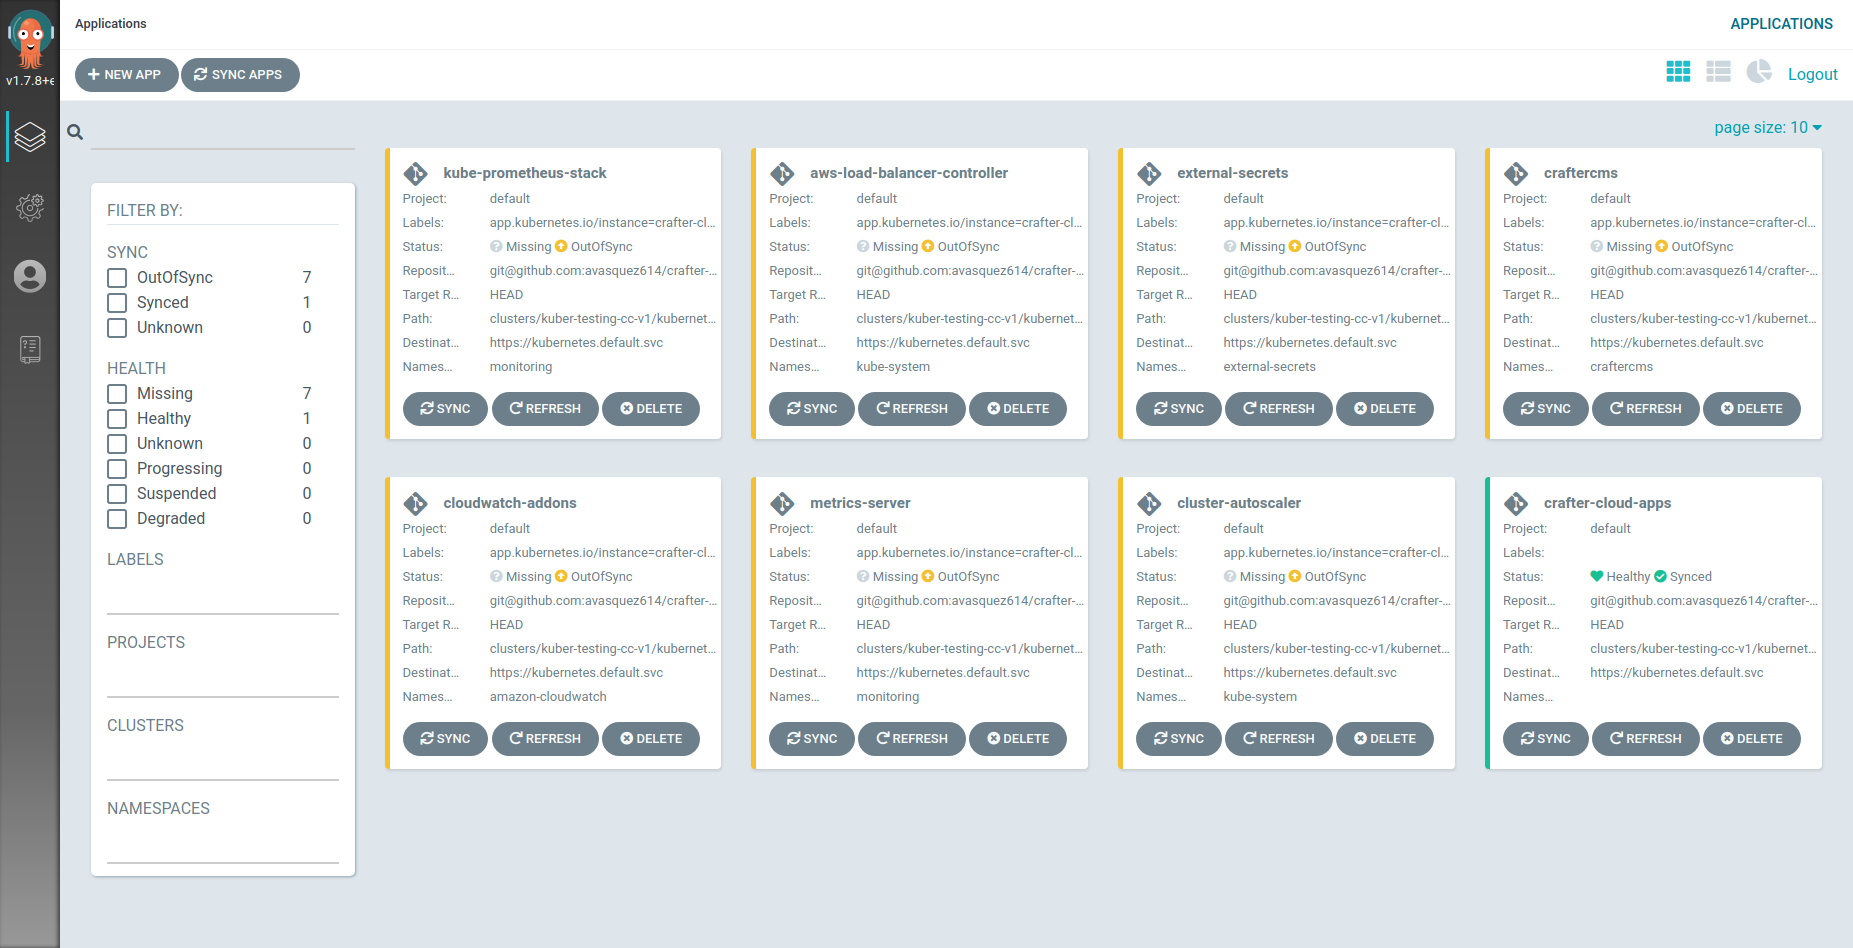The height and width of the screenshot is (948, 1853).
Task: Click the cluster-autoscaler git app icon
Action: (1149, 503)
